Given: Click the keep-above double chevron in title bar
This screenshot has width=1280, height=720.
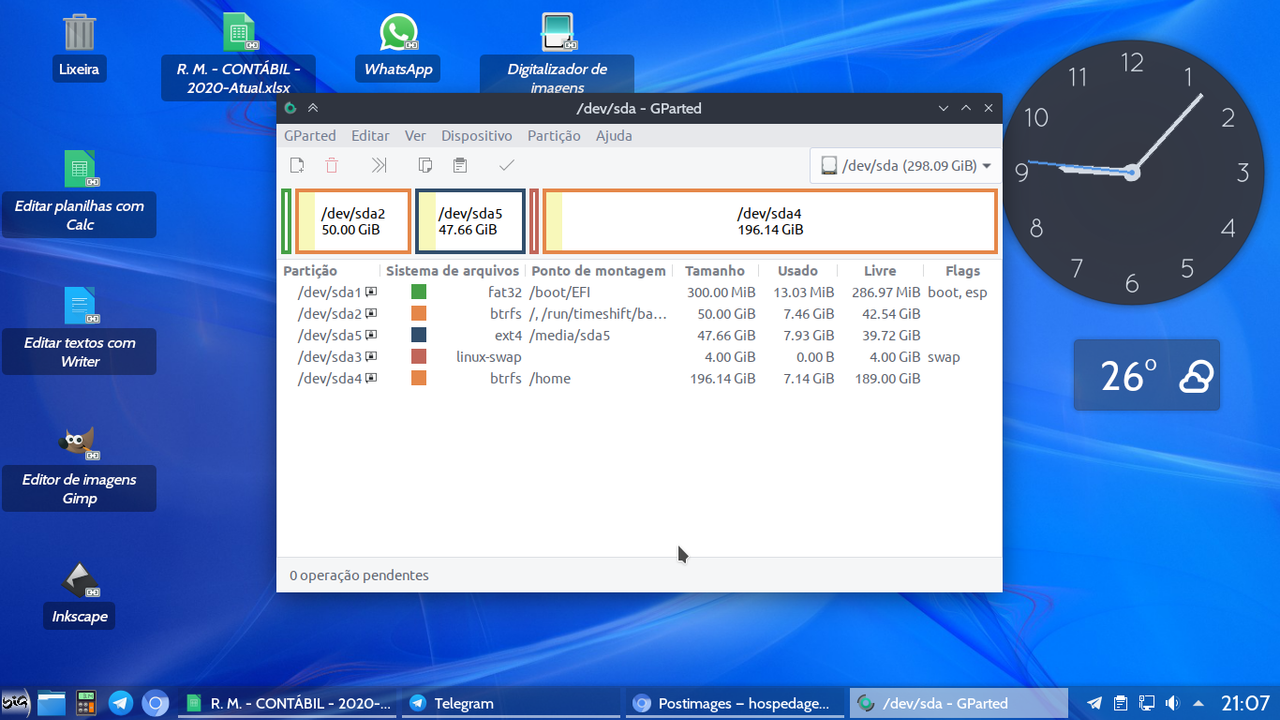Looking at the screenshot, I should tap(313, 108).
